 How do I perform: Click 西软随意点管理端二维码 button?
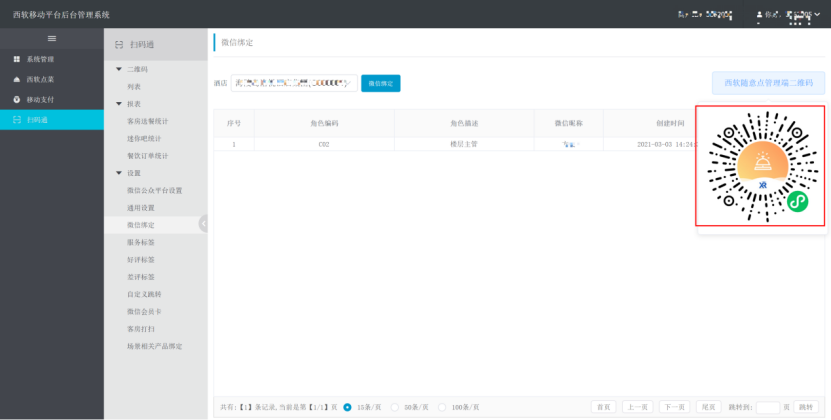click(x=768, y=83)
